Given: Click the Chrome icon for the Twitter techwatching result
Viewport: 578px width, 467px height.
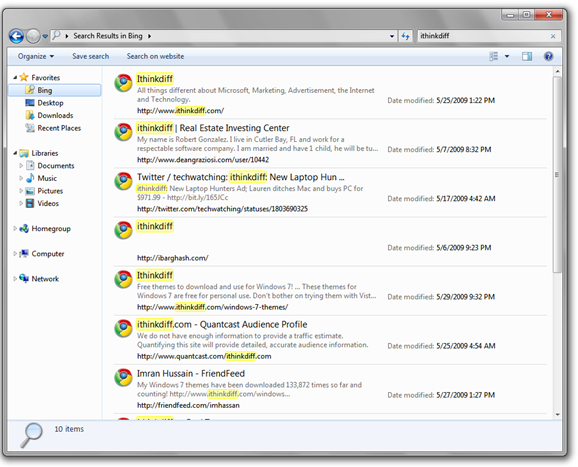Looking at the screenshot, I should [x=123, y=181].
